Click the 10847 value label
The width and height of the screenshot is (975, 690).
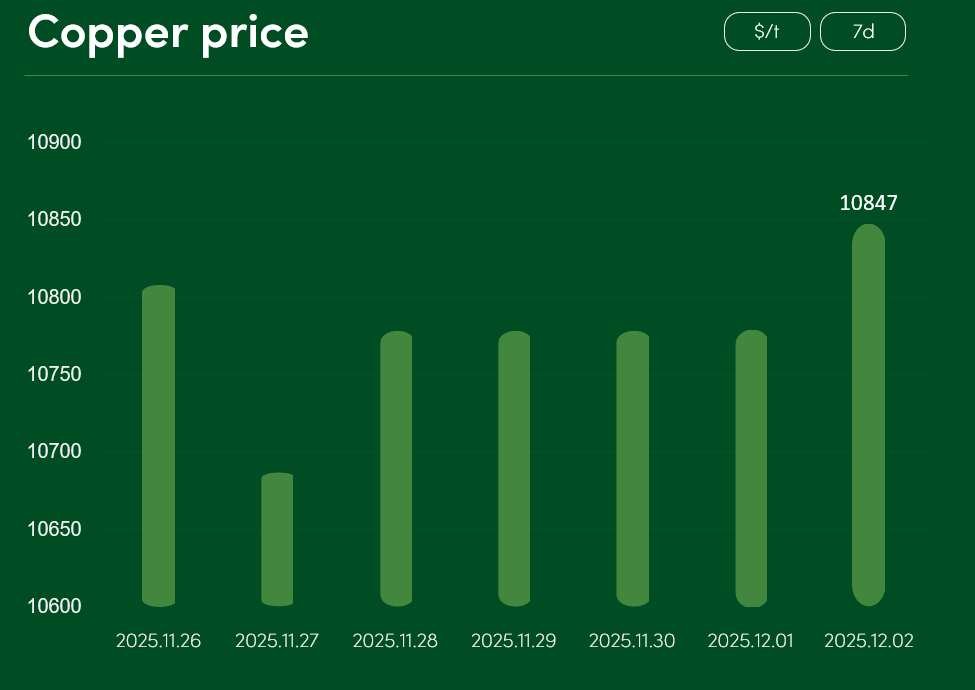pos(868,203)
